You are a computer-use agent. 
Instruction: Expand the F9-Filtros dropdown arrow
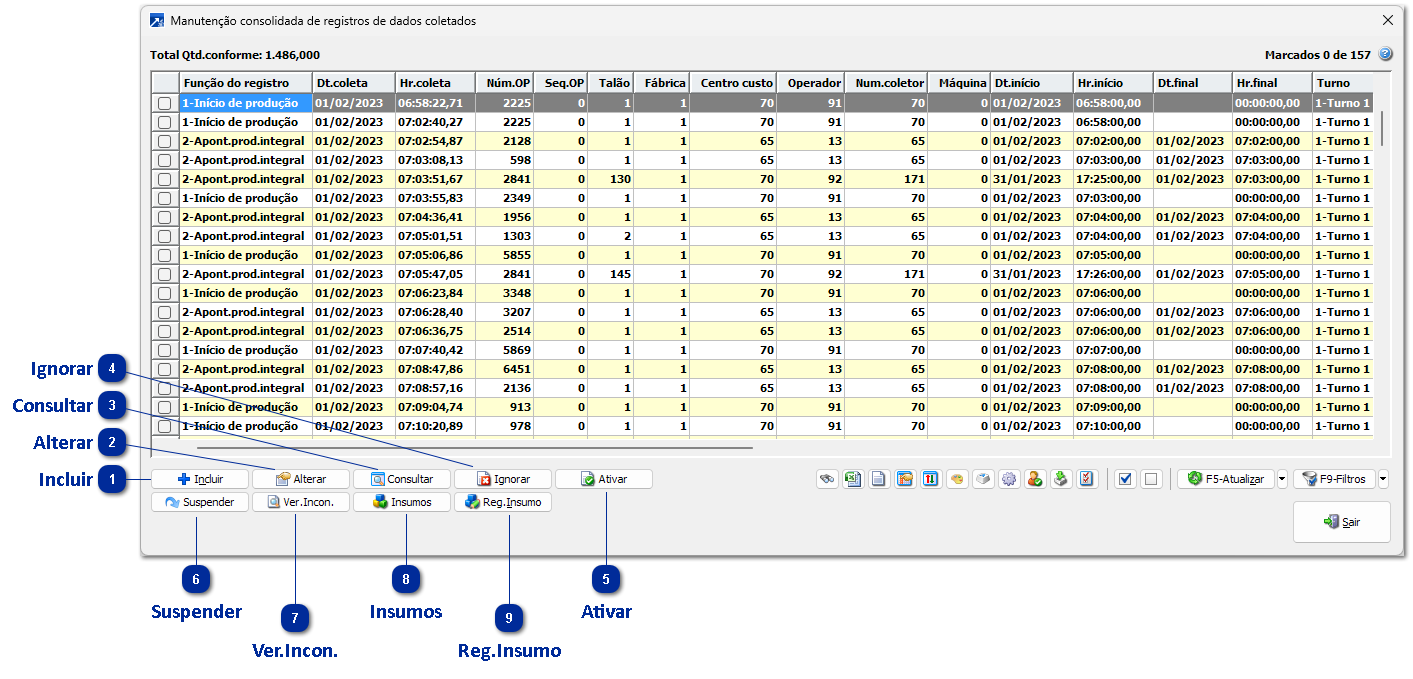(1383, 479)
